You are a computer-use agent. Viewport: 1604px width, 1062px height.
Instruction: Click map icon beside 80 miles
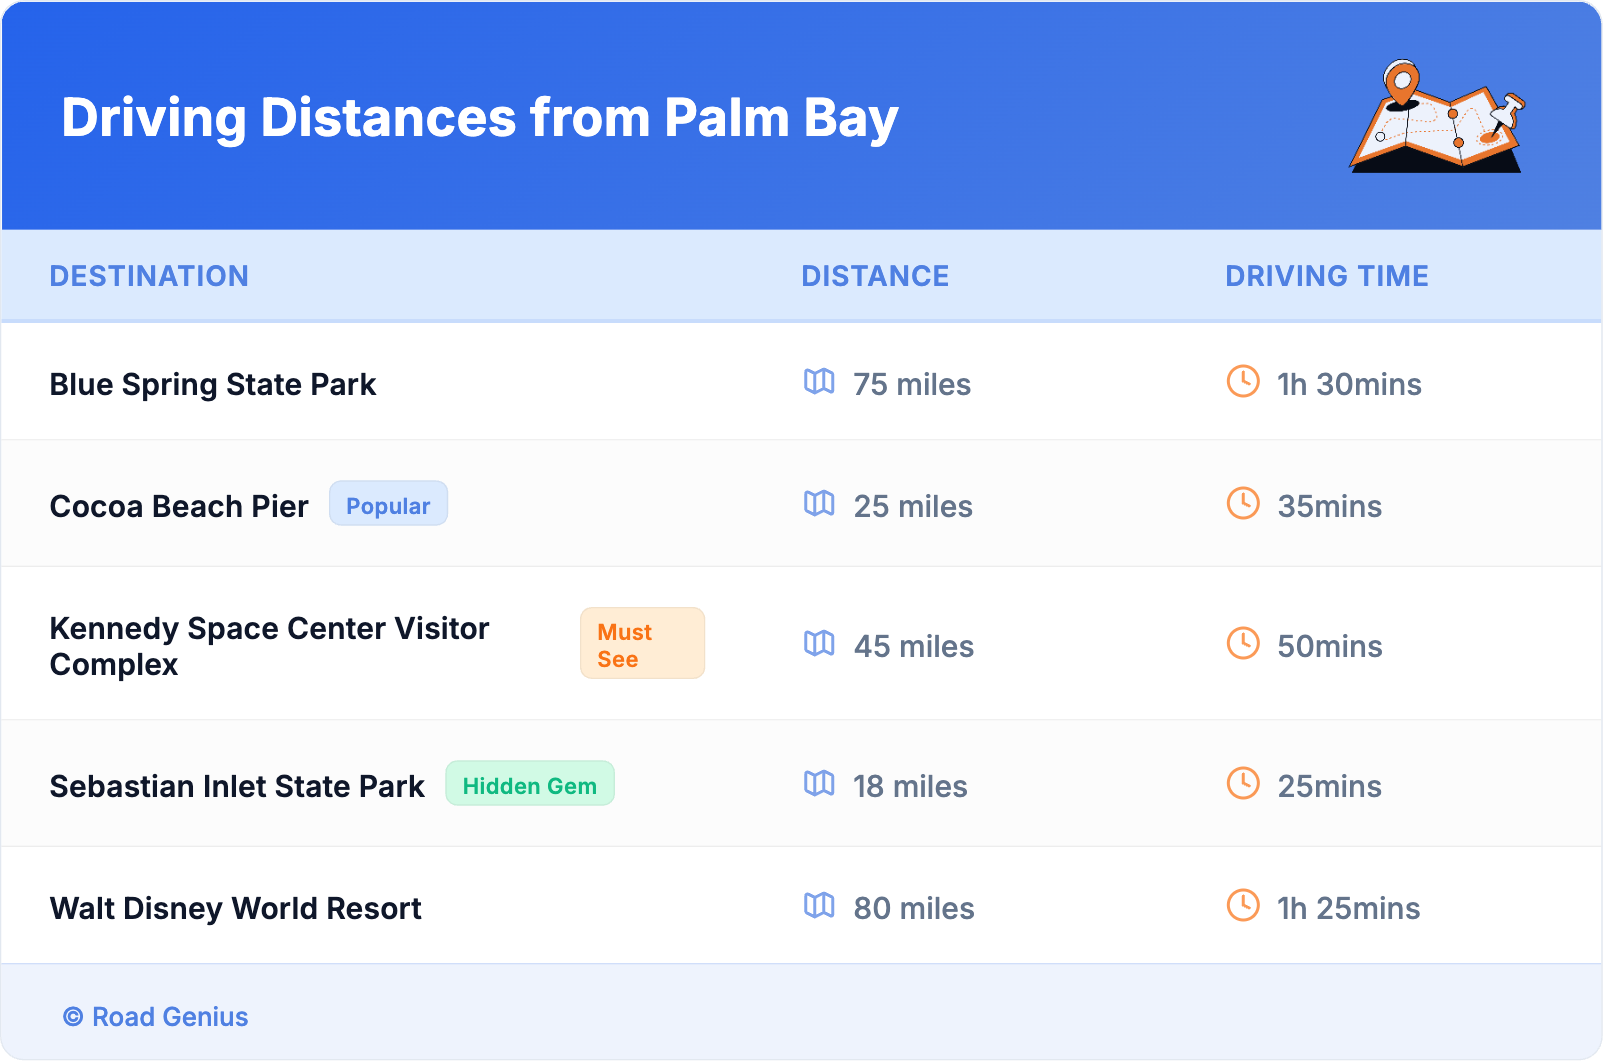819,906
